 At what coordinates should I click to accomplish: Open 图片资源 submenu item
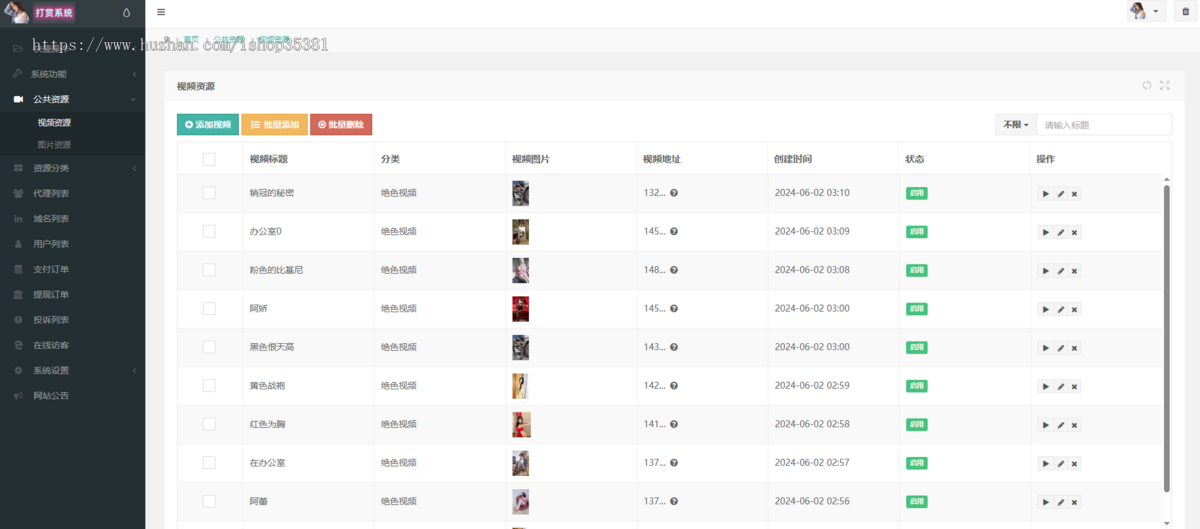pos(54,145)
